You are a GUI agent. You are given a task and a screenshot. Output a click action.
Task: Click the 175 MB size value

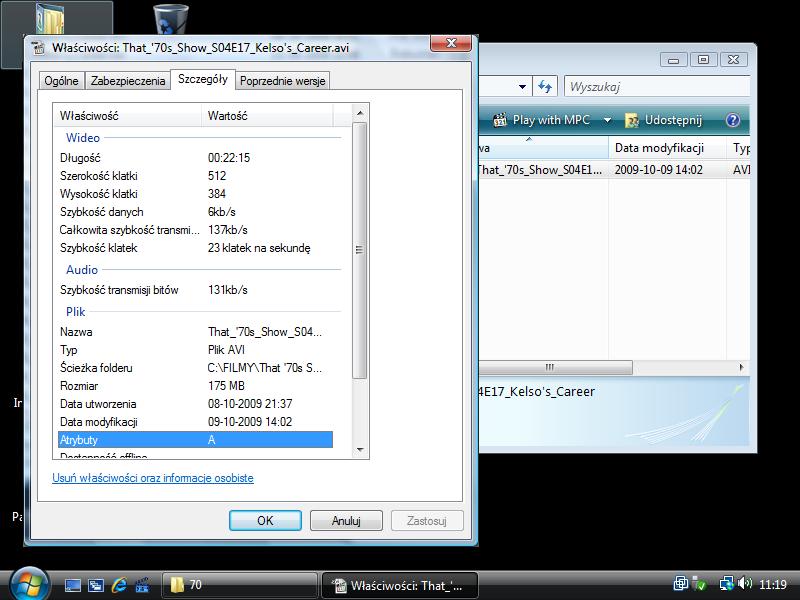(227, 386)
